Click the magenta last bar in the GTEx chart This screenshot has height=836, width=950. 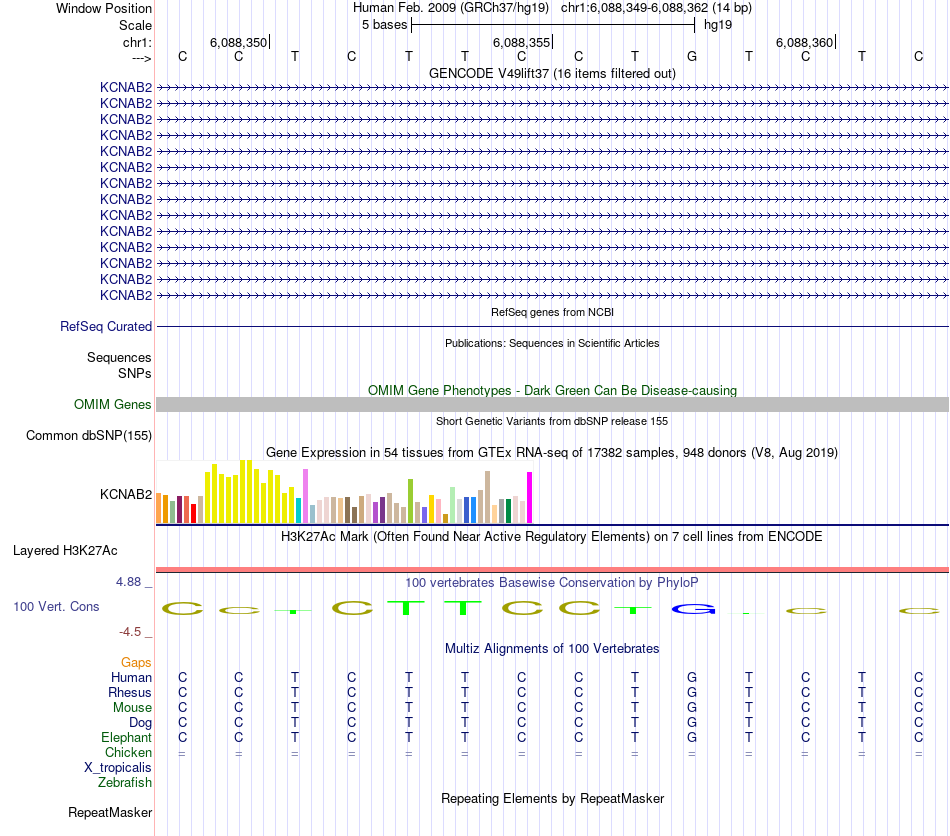click(530, 498)
